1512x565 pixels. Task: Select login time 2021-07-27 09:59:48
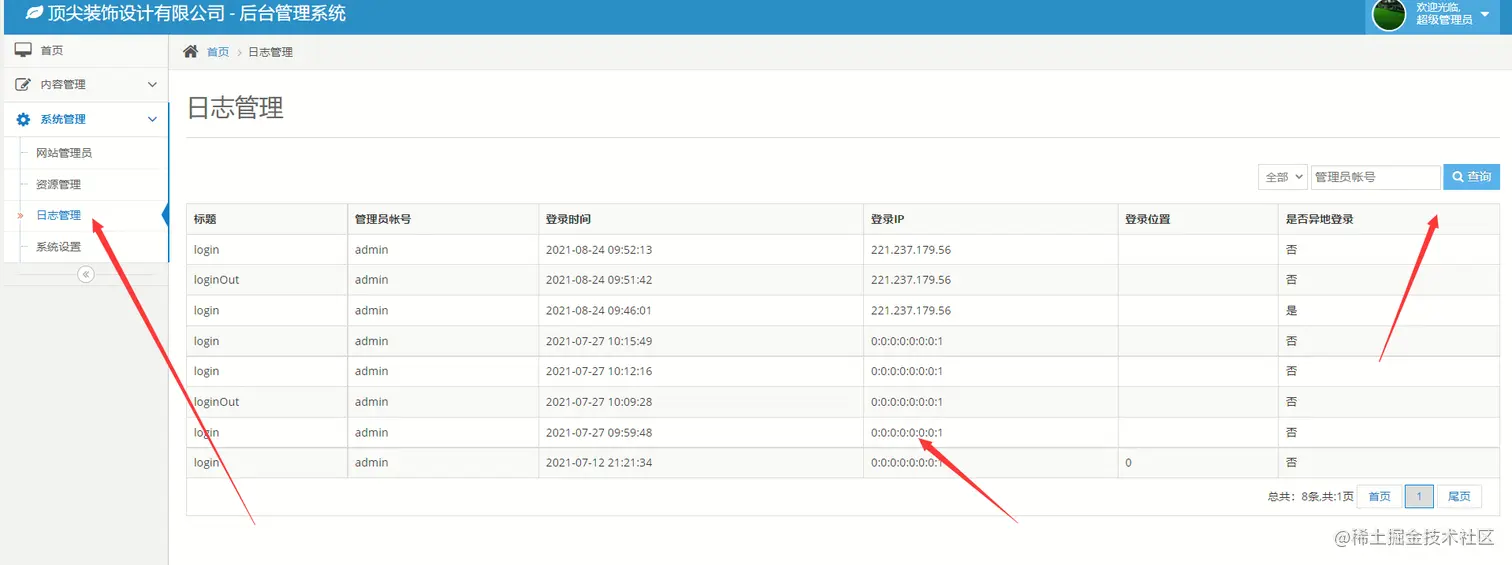(599, 433)
